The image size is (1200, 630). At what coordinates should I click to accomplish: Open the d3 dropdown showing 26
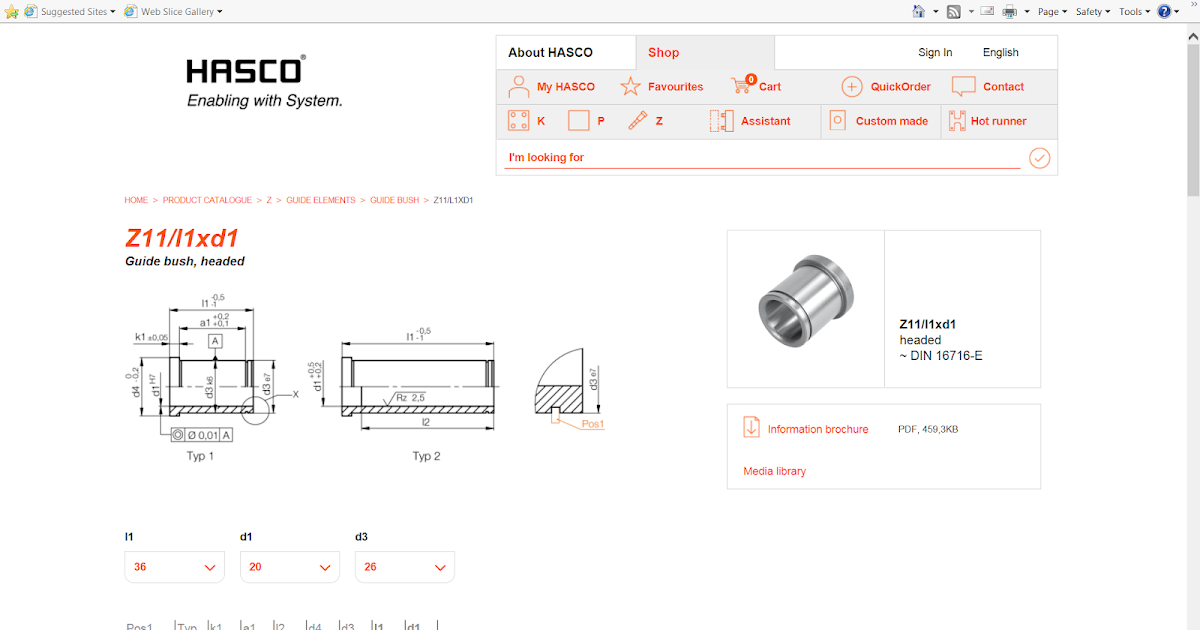pos(404,566)
